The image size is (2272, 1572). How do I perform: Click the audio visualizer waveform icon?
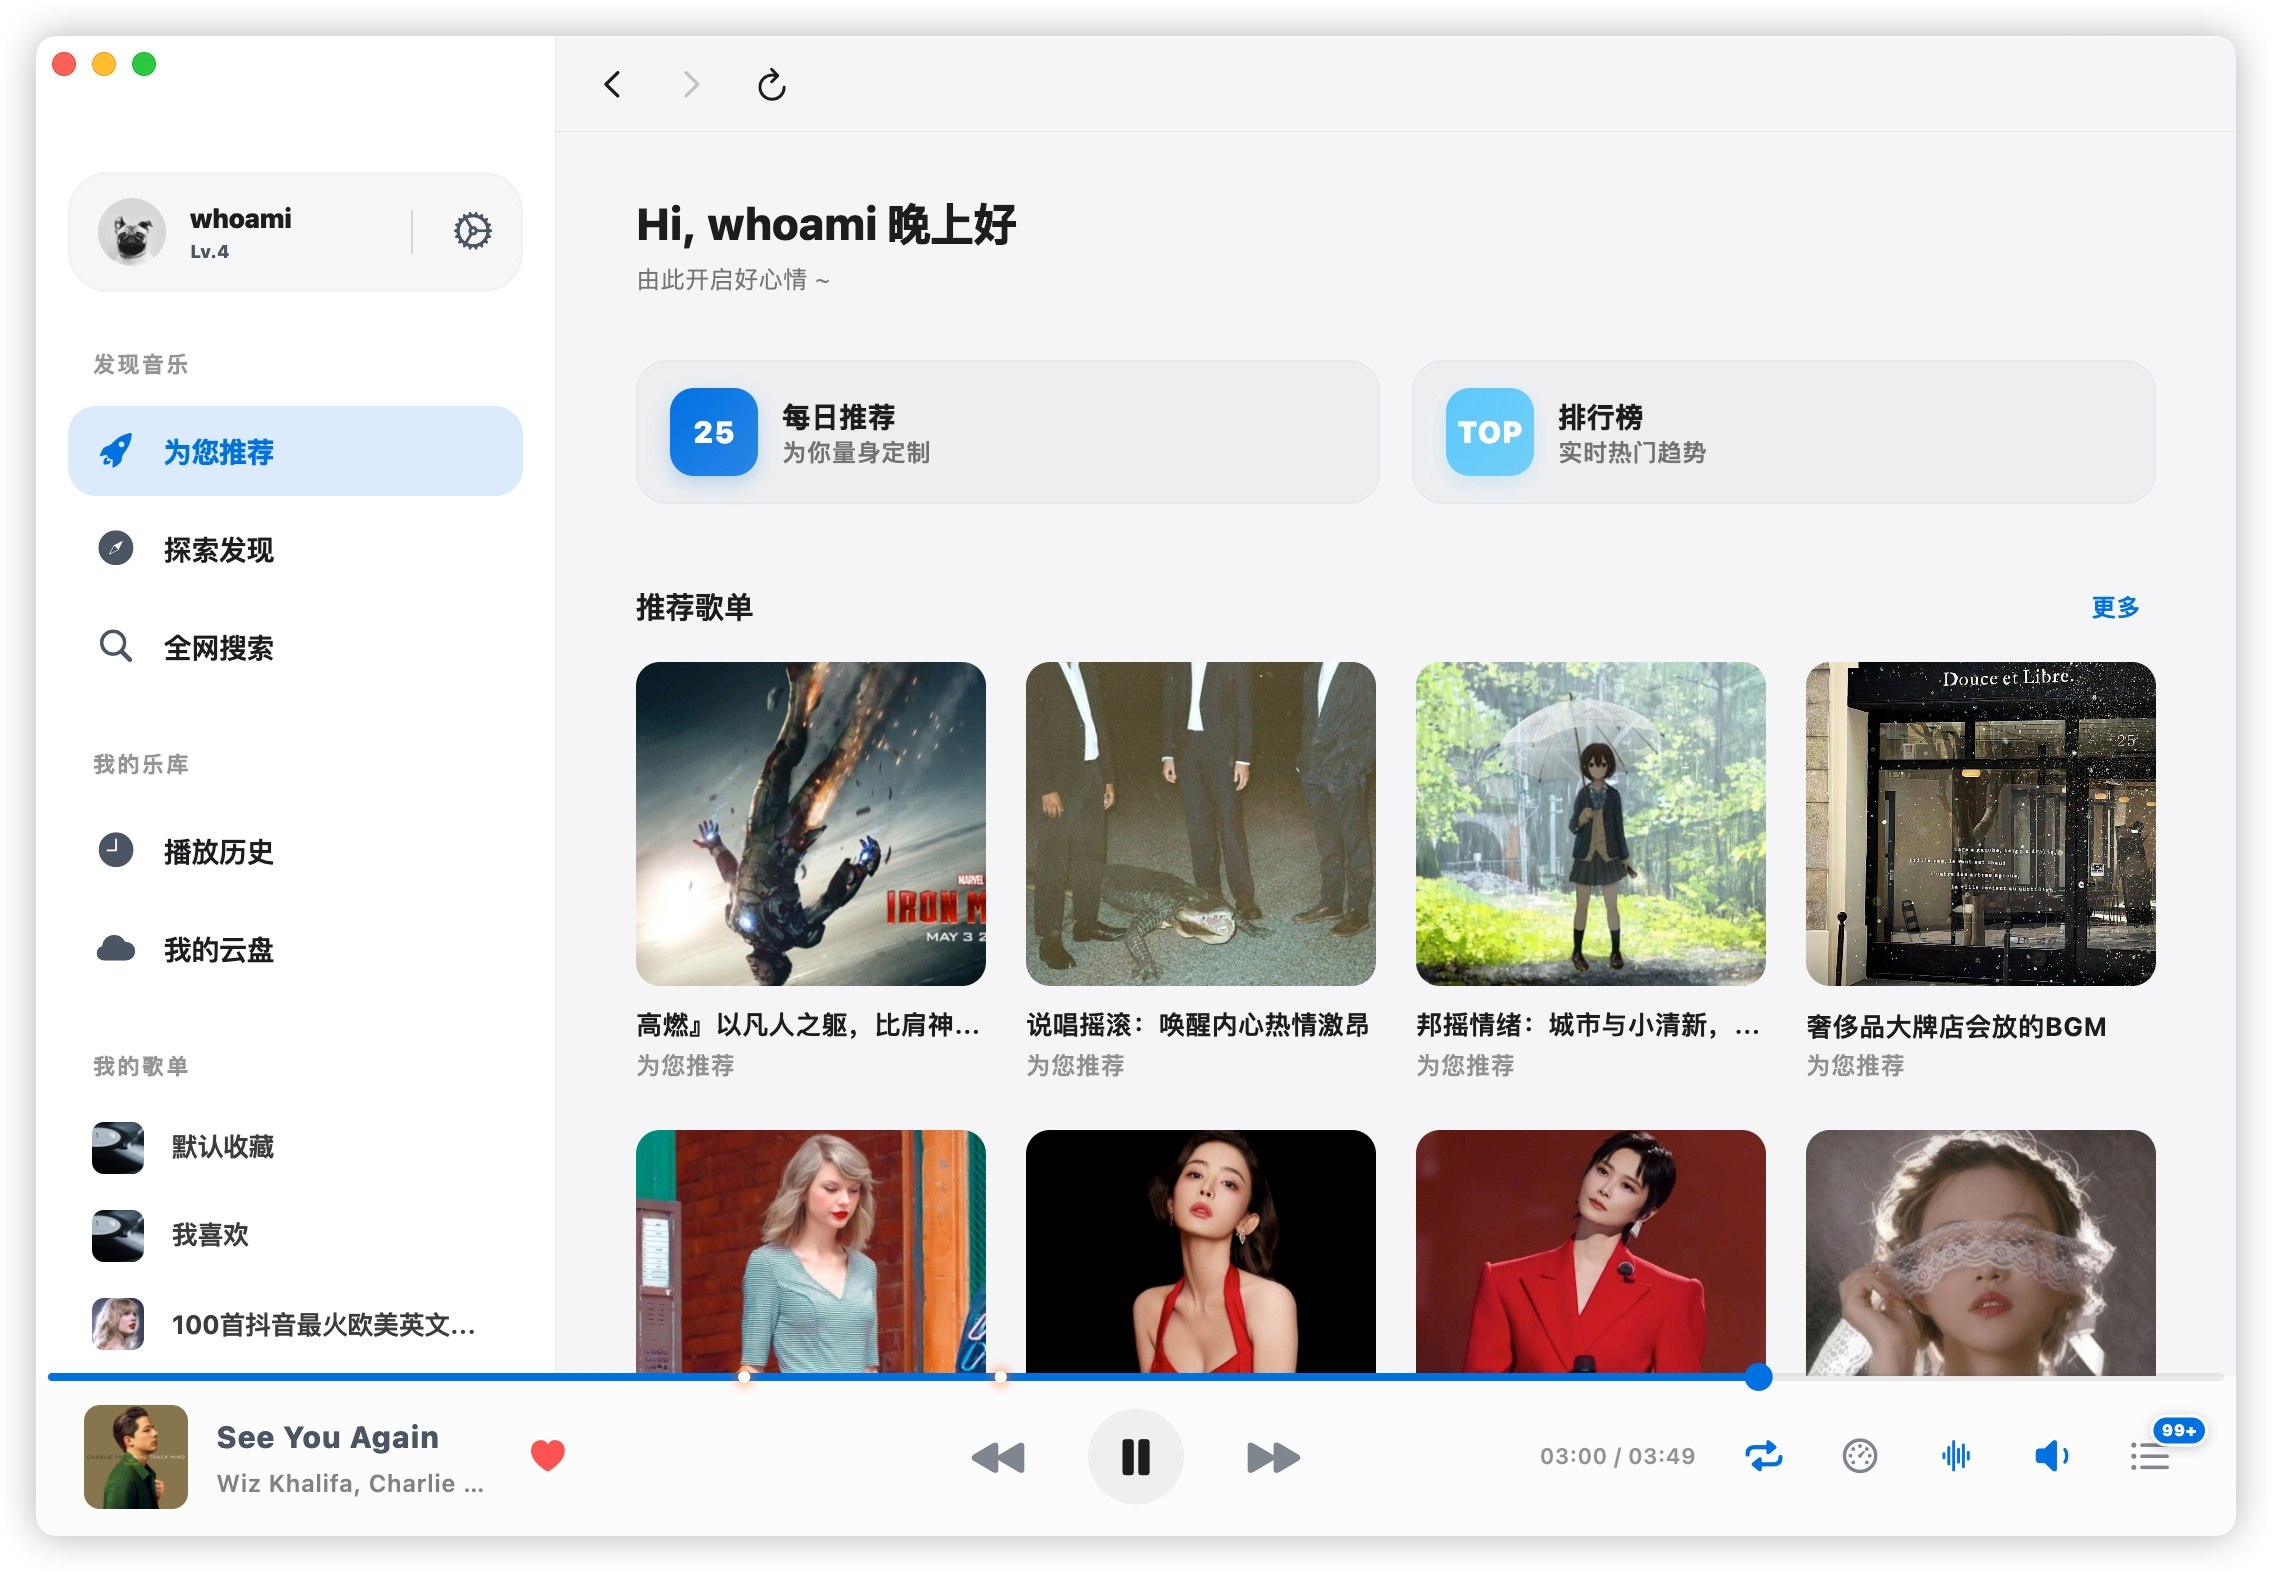[1955, 1456]
